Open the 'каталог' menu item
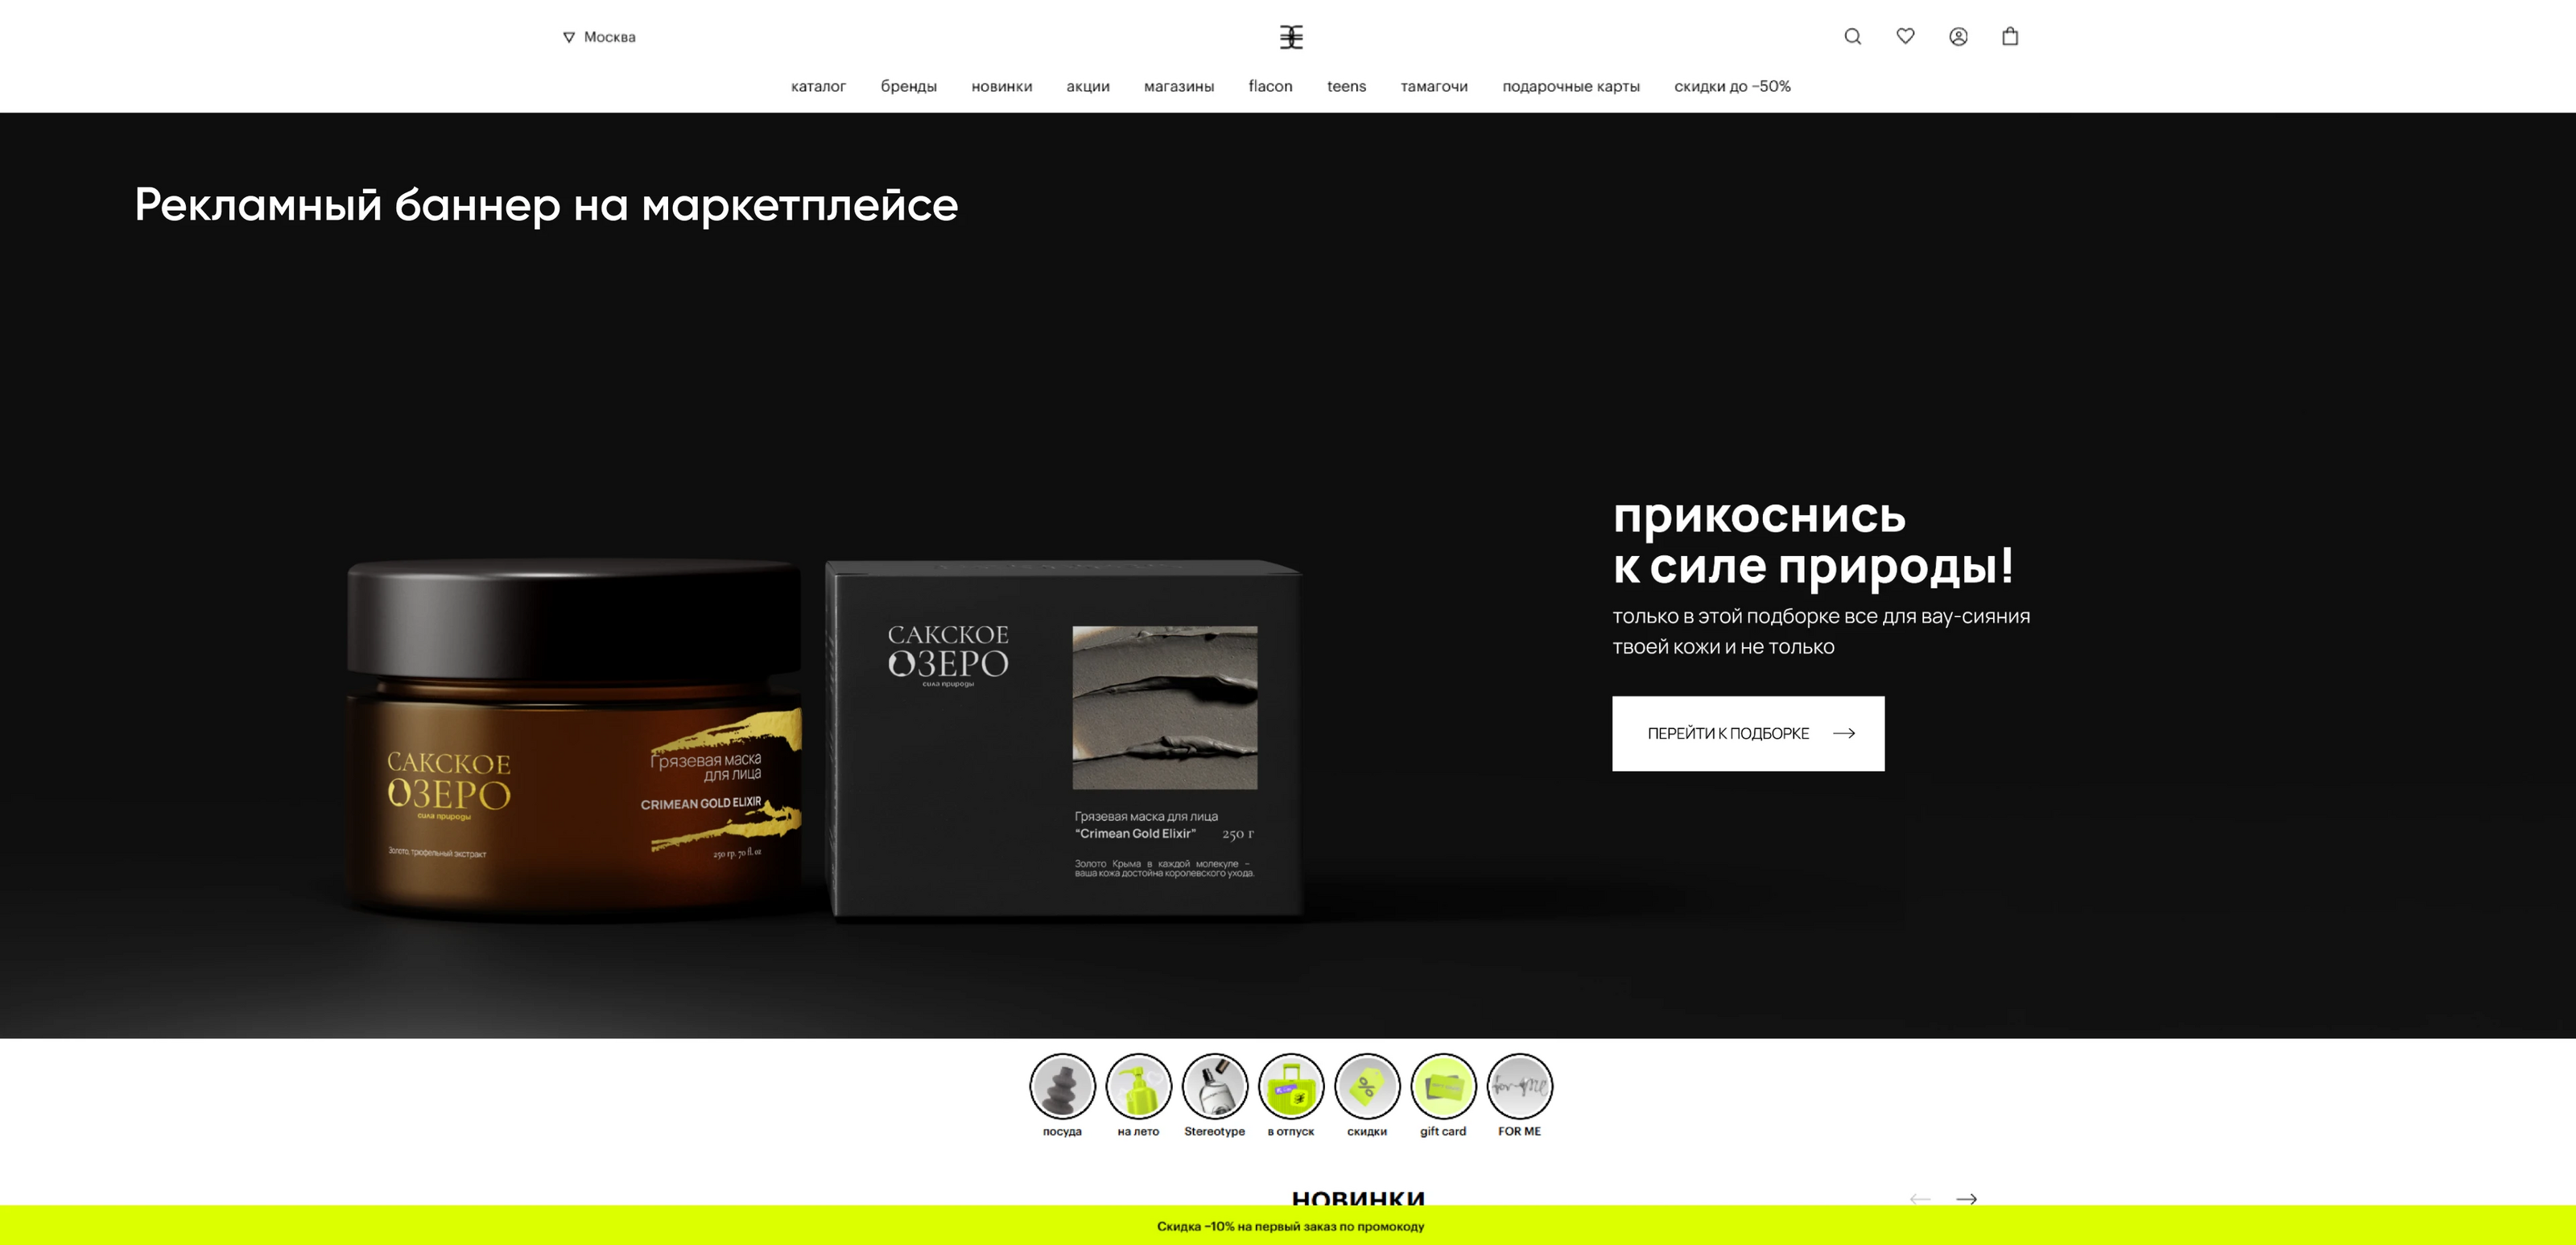 818,86
